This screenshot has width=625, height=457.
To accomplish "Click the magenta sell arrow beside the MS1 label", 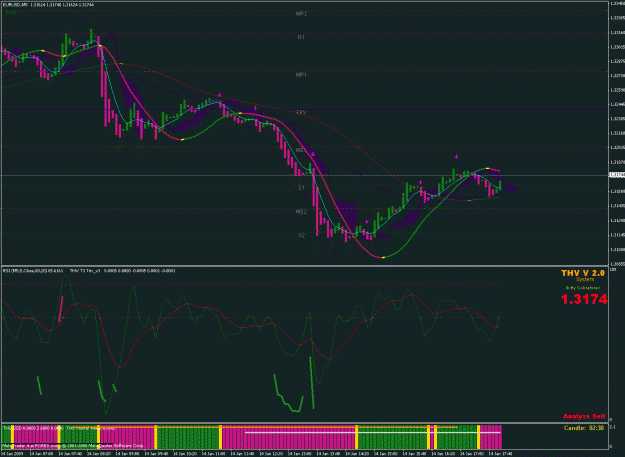I will point(313,154).
